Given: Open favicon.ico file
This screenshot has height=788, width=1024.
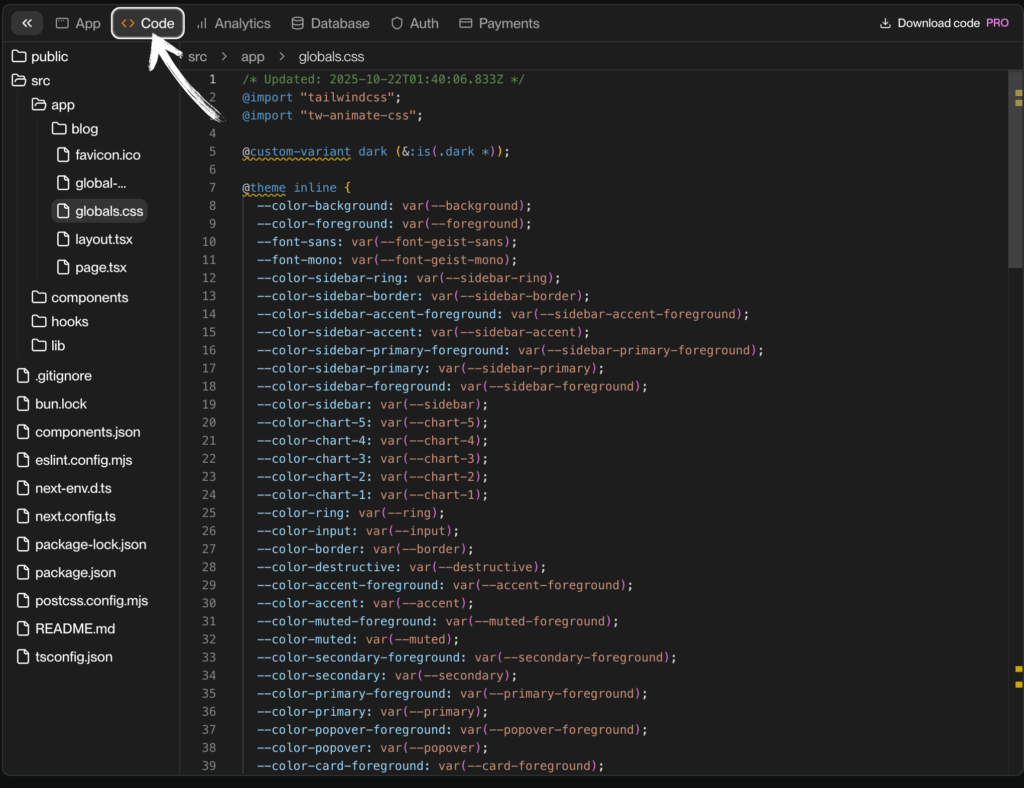Looking at the screenshot, I should (x=107, y=155).
